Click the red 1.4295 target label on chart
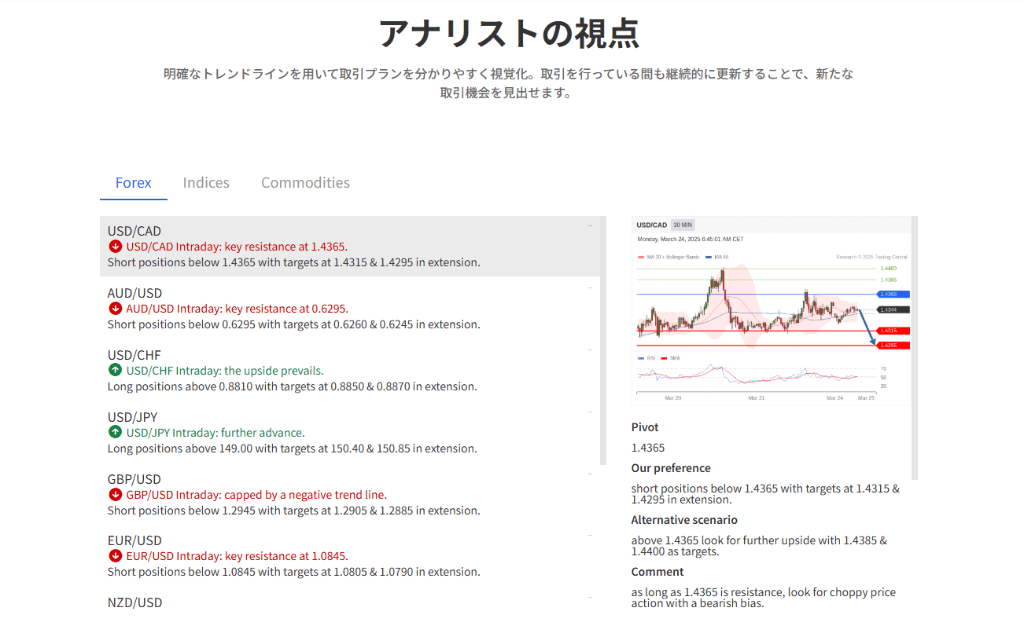Viewport: 1024px width, 626px height. point(888,345)
